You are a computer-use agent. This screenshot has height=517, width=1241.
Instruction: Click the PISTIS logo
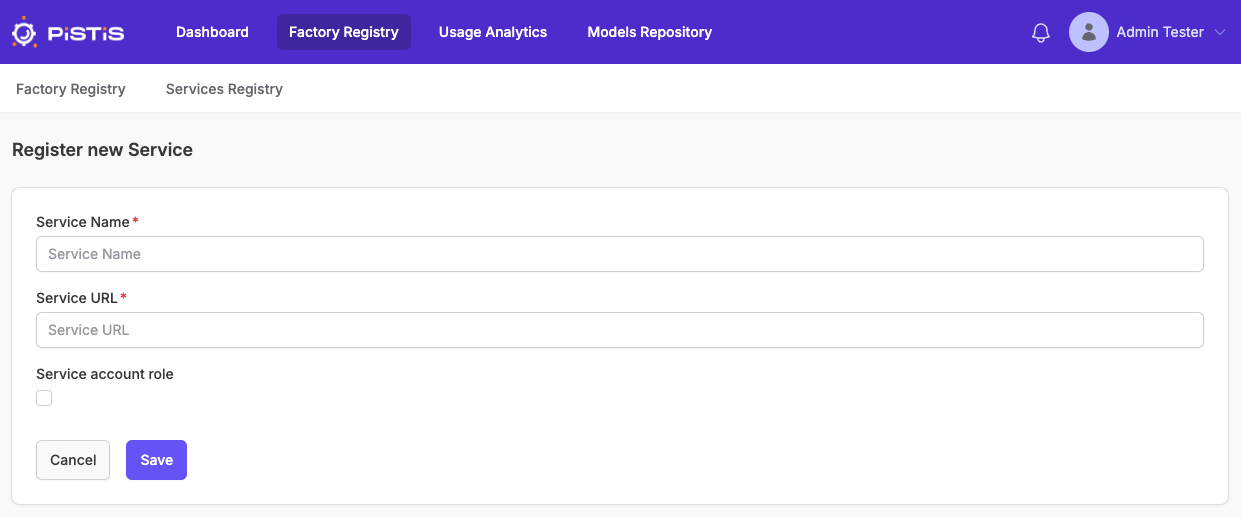tap(68, 32)
